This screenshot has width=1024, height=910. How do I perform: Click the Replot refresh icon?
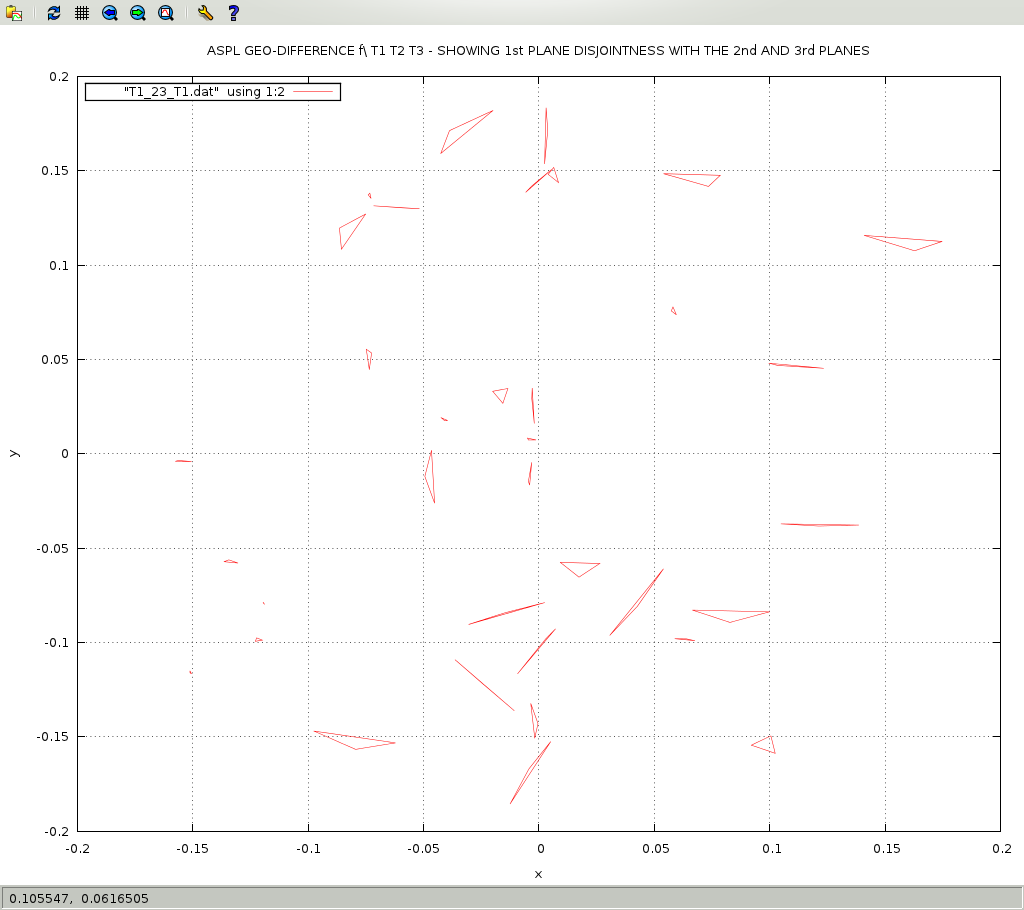pyautogui.click(x=54, y=13)
